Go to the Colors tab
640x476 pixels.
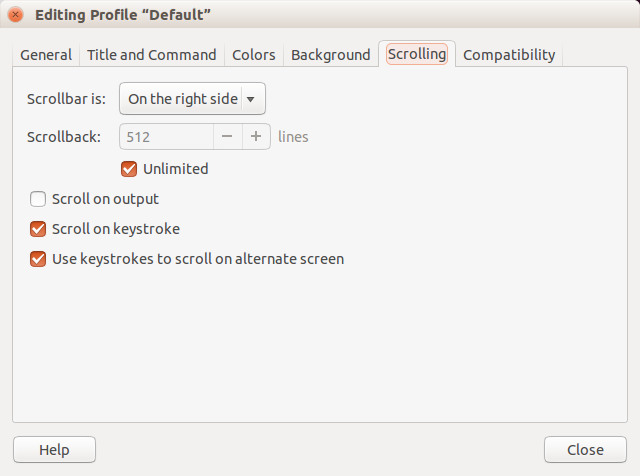[x=254, y=55]
